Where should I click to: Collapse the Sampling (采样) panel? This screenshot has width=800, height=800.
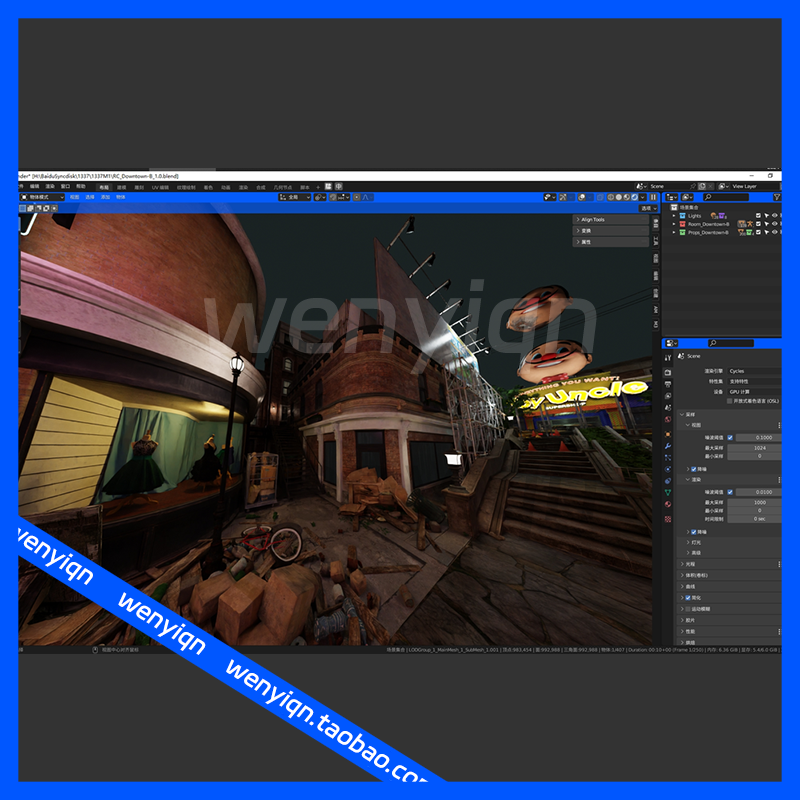[x=730, y=414]
